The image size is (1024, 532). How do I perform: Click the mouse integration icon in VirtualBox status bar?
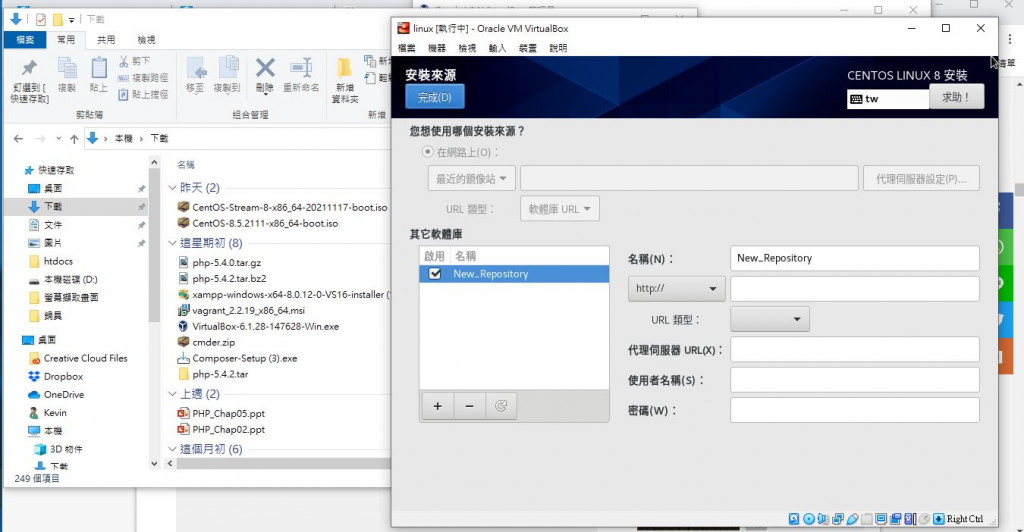point(923,519)
